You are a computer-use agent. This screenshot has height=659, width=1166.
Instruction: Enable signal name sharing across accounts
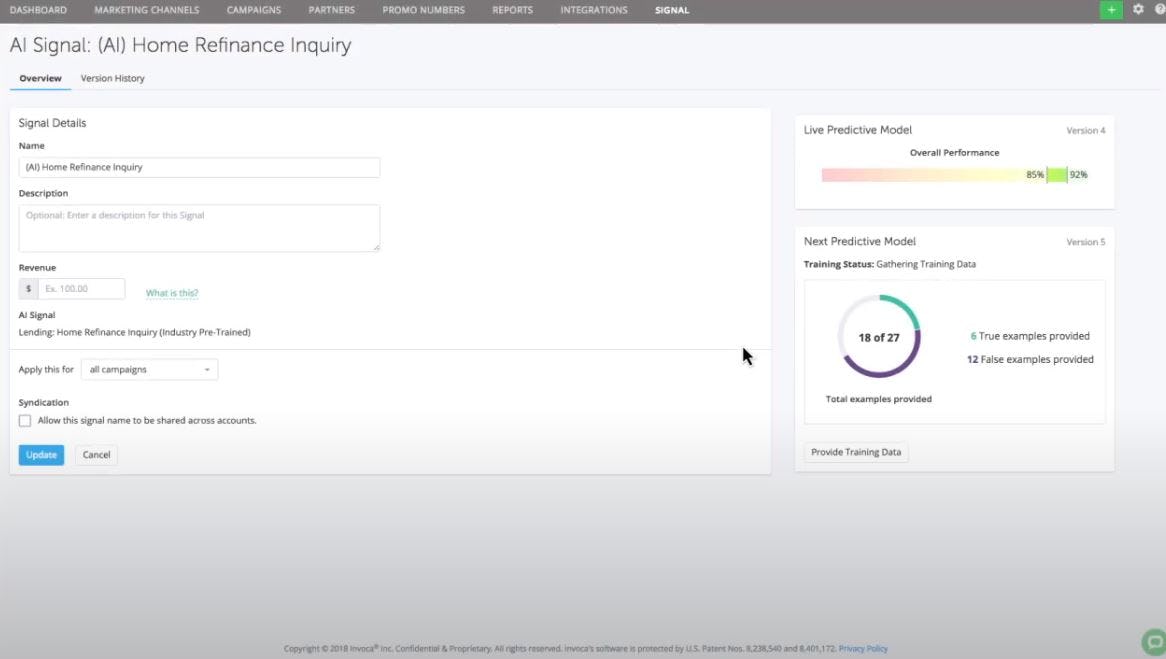click(25, 420)
